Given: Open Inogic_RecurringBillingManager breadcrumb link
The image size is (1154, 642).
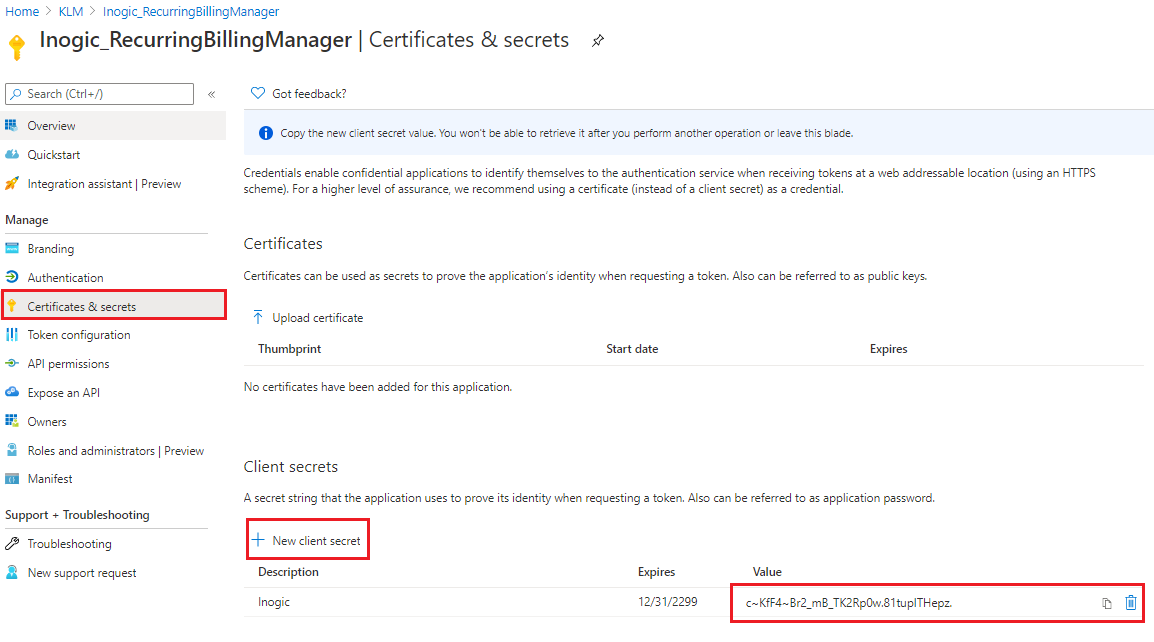Looking at the screenshot, I should pos(191,12).
